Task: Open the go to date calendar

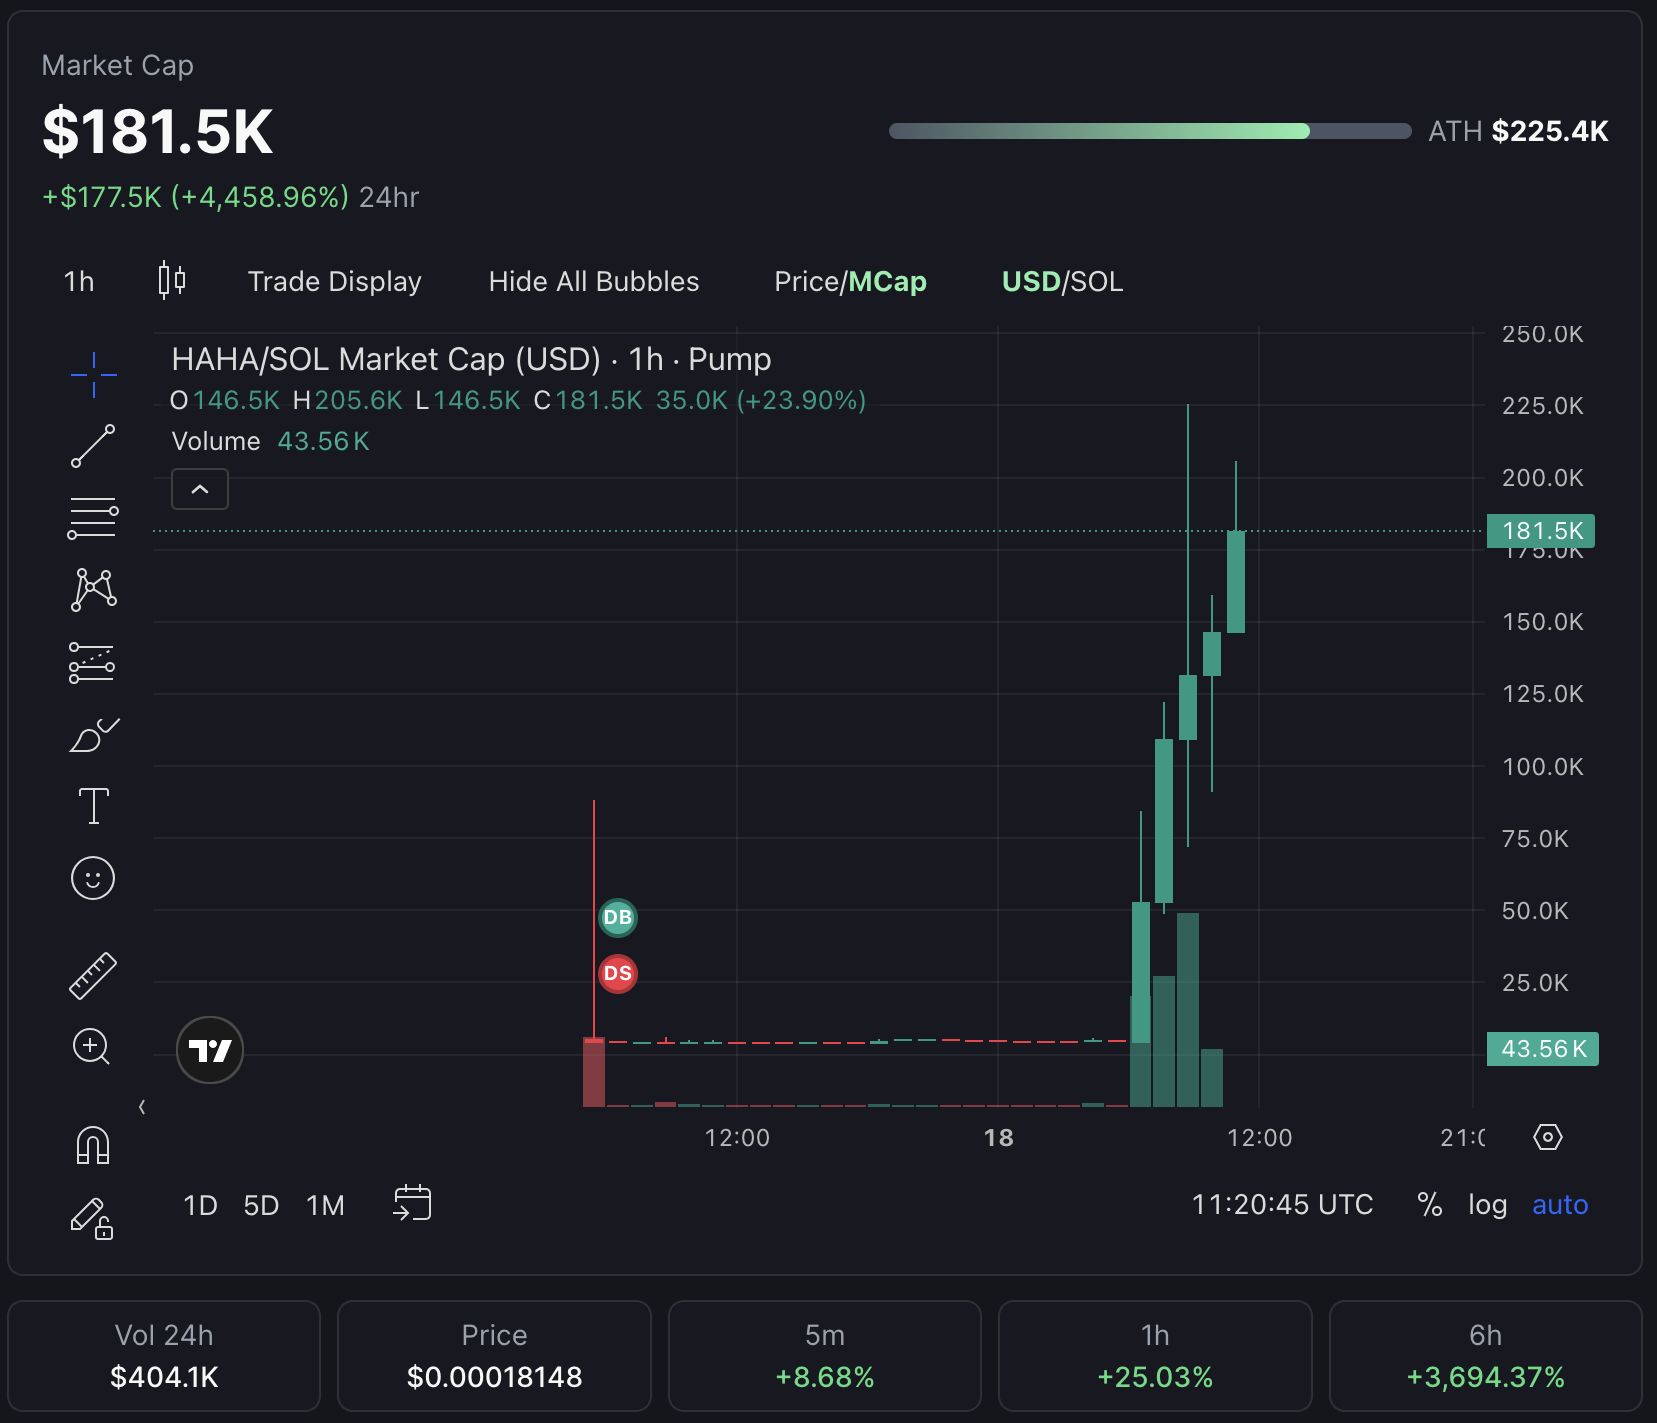Action: click(x=412, y=1203)
